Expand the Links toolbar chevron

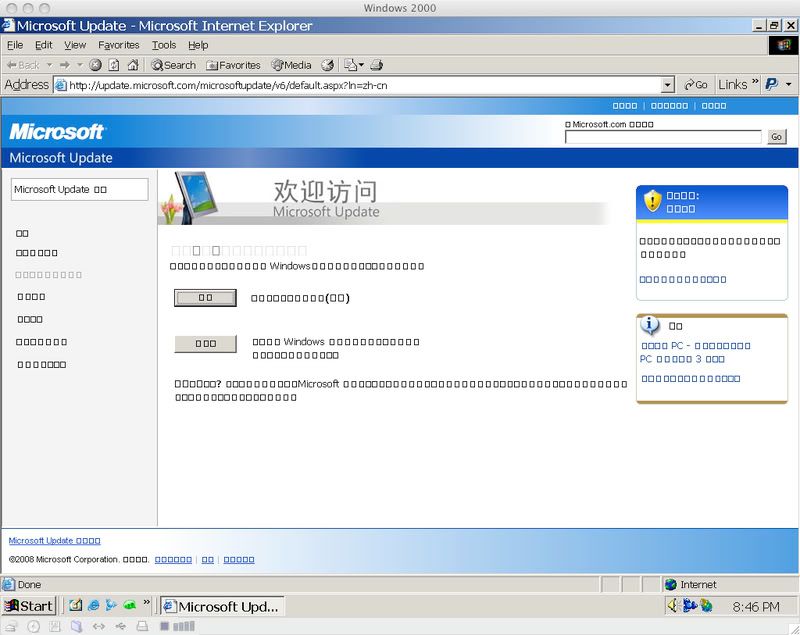point(755,82)
